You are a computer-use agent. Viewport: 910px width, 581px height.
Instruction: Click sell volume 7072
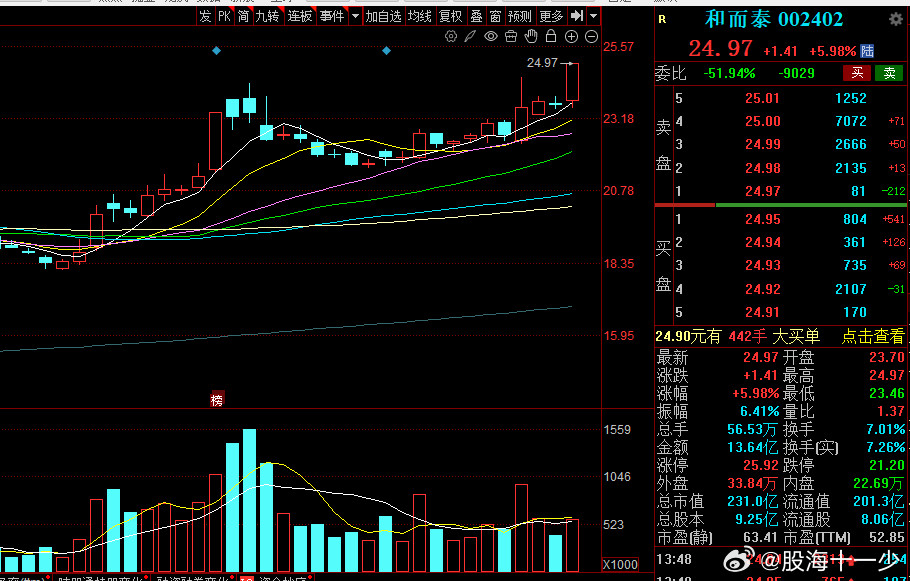(850, 121)
